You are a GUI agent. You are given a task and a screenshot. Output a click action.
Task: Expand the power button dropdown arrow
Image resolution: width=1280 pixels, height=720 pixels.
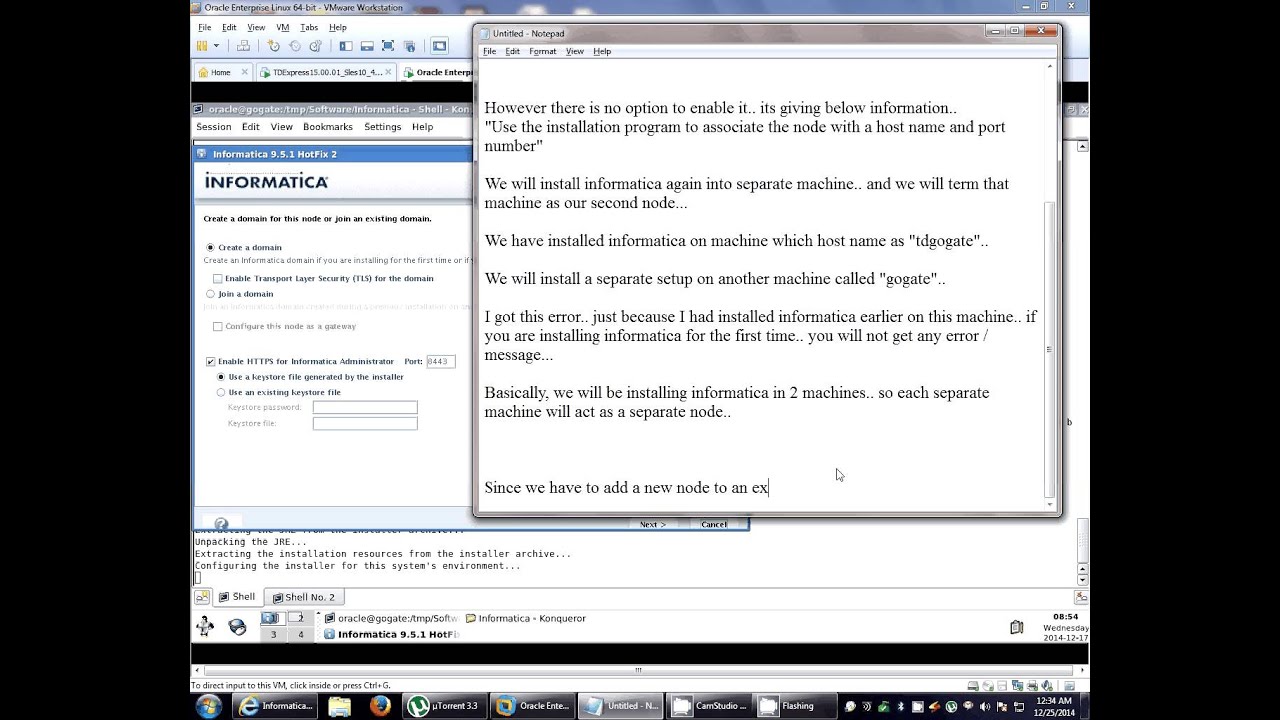216,46
